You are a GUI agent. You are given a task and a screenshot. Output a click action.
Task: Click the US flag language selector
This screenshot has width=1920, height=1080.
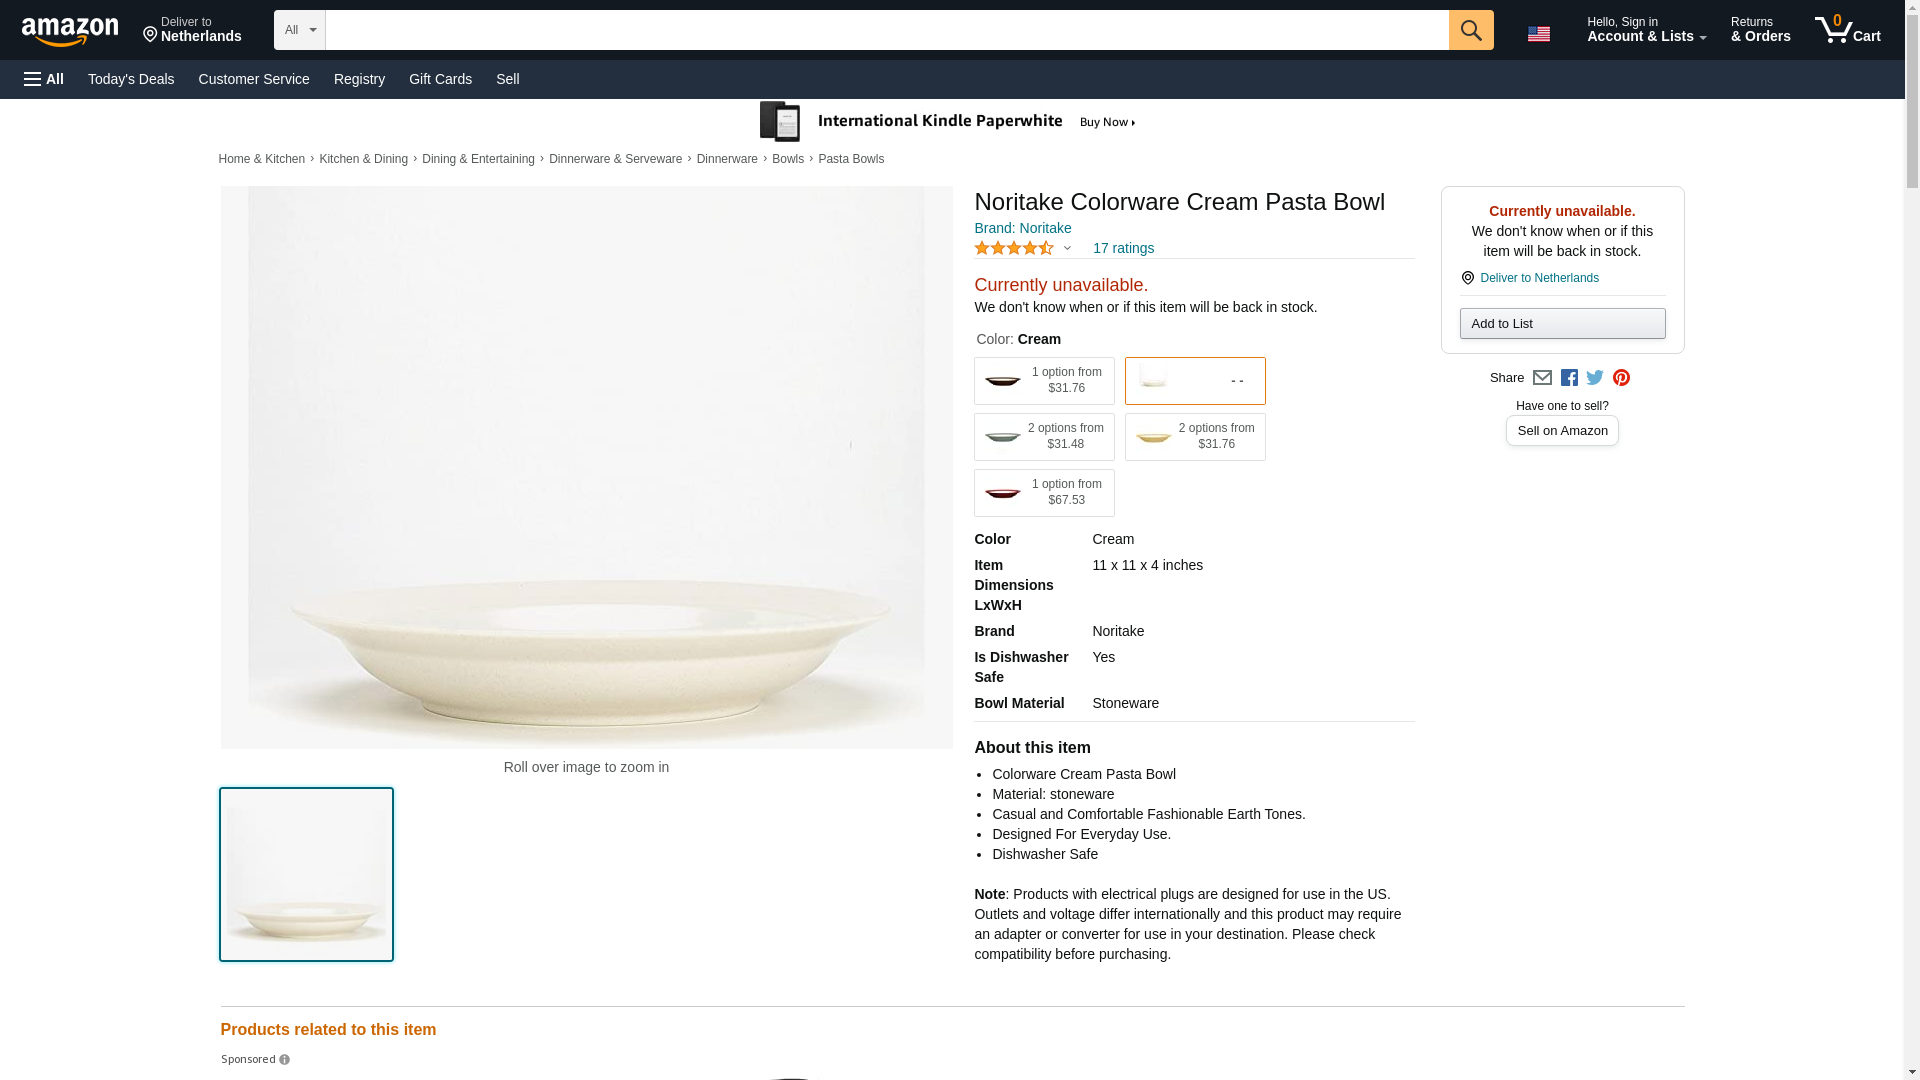click(1538, 34)
